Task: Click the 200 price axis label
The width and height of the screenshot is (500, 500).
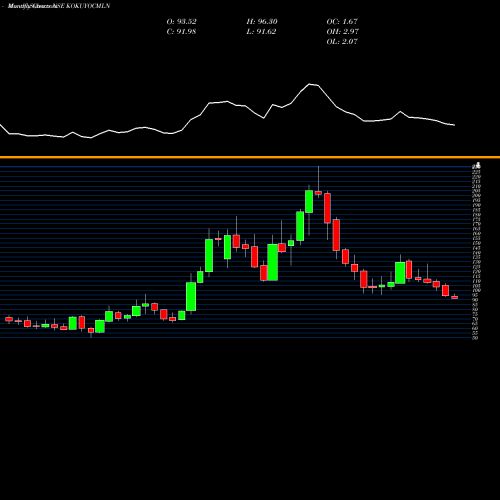Action: coord(477,195)
